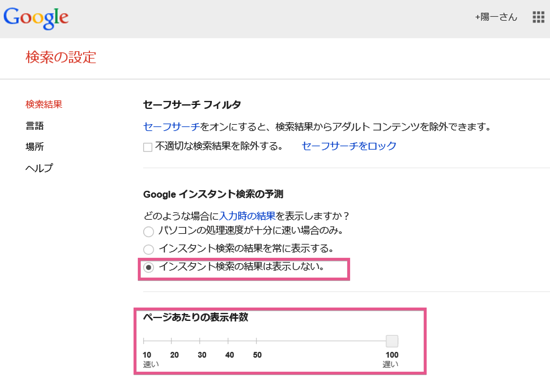This screenshot has height=380, width=550.
Task: Open the ヘルプ sidebar item
Action: [39, 168]
